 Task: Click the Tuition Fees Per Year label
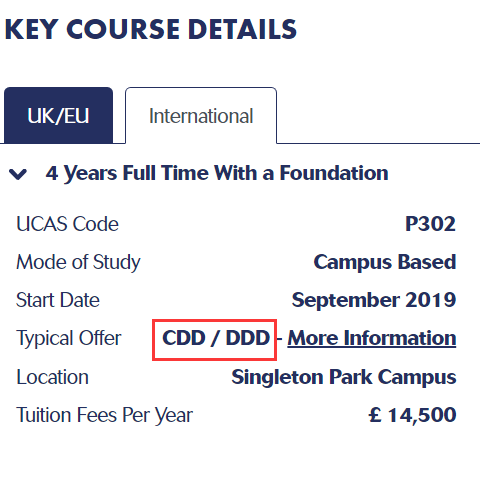click(x=104, y=415)
